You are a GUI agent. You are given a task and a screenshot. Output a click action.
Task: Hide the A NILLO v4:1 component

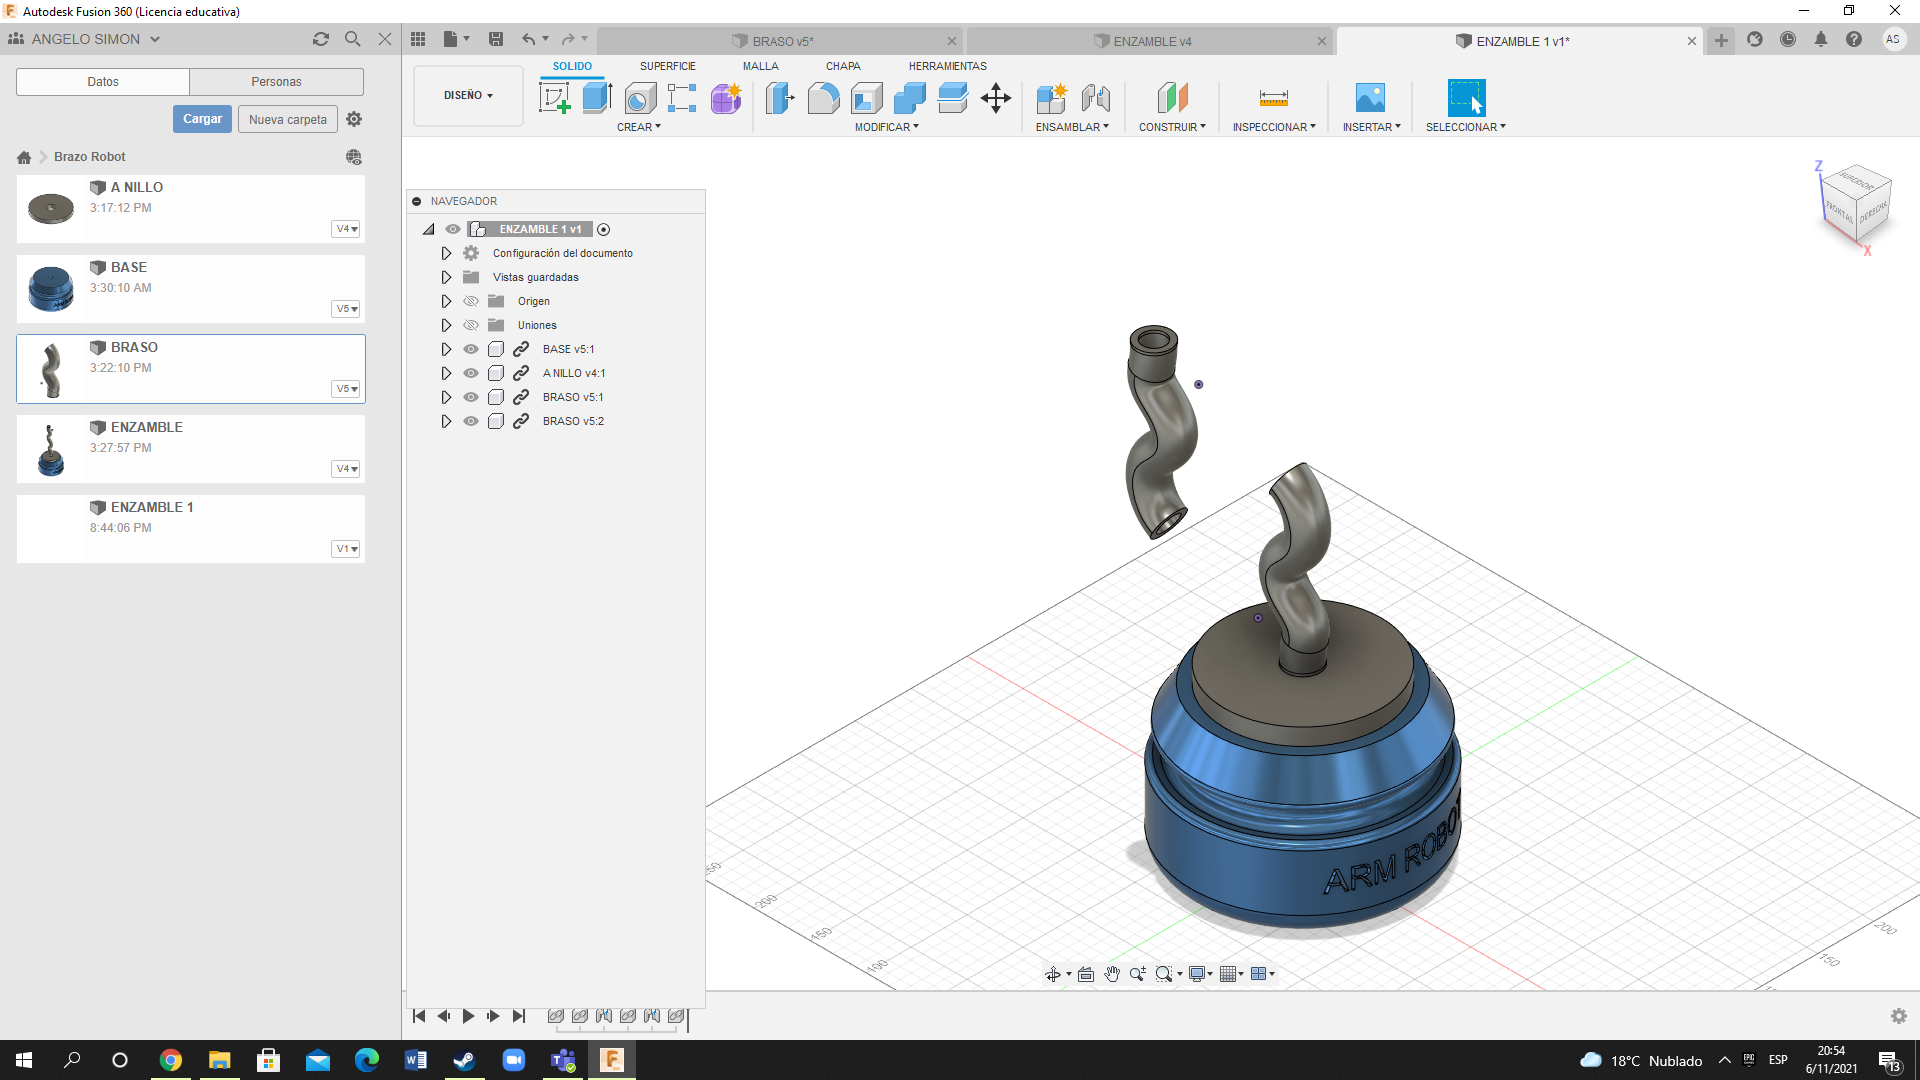click(x=471, y=373)
